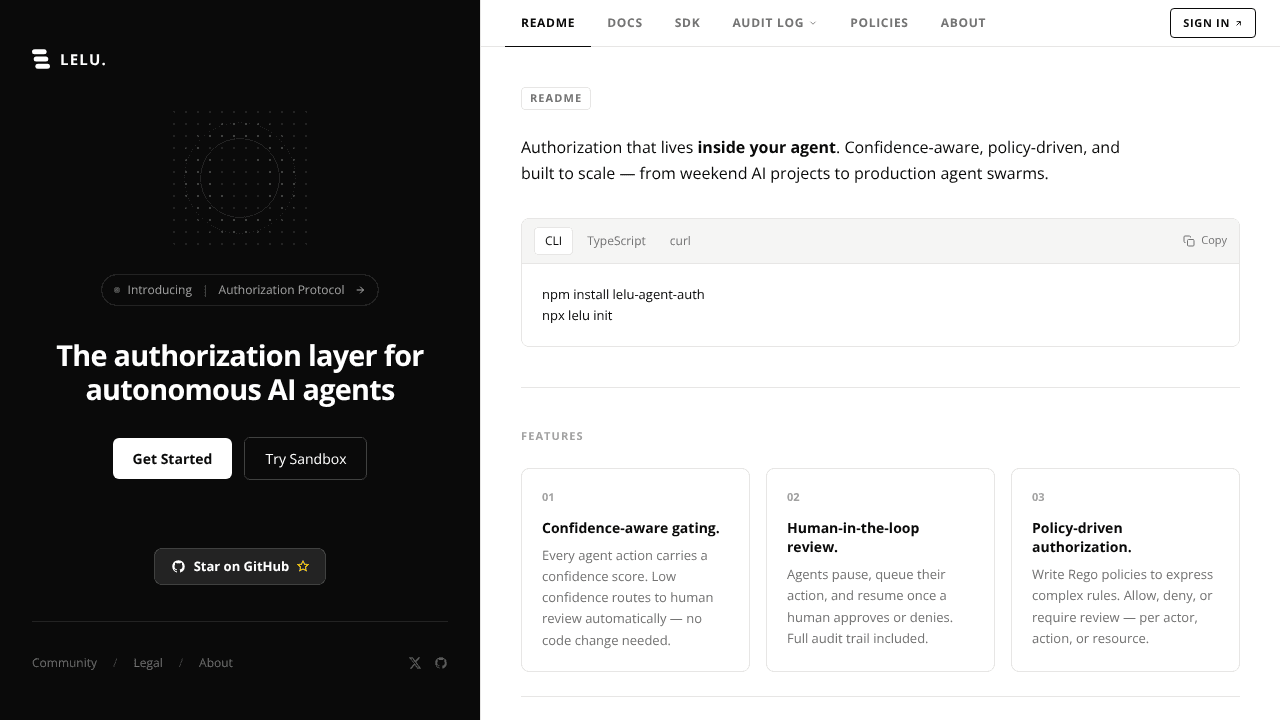Click the LELU. wordmark text

[83, 60]
